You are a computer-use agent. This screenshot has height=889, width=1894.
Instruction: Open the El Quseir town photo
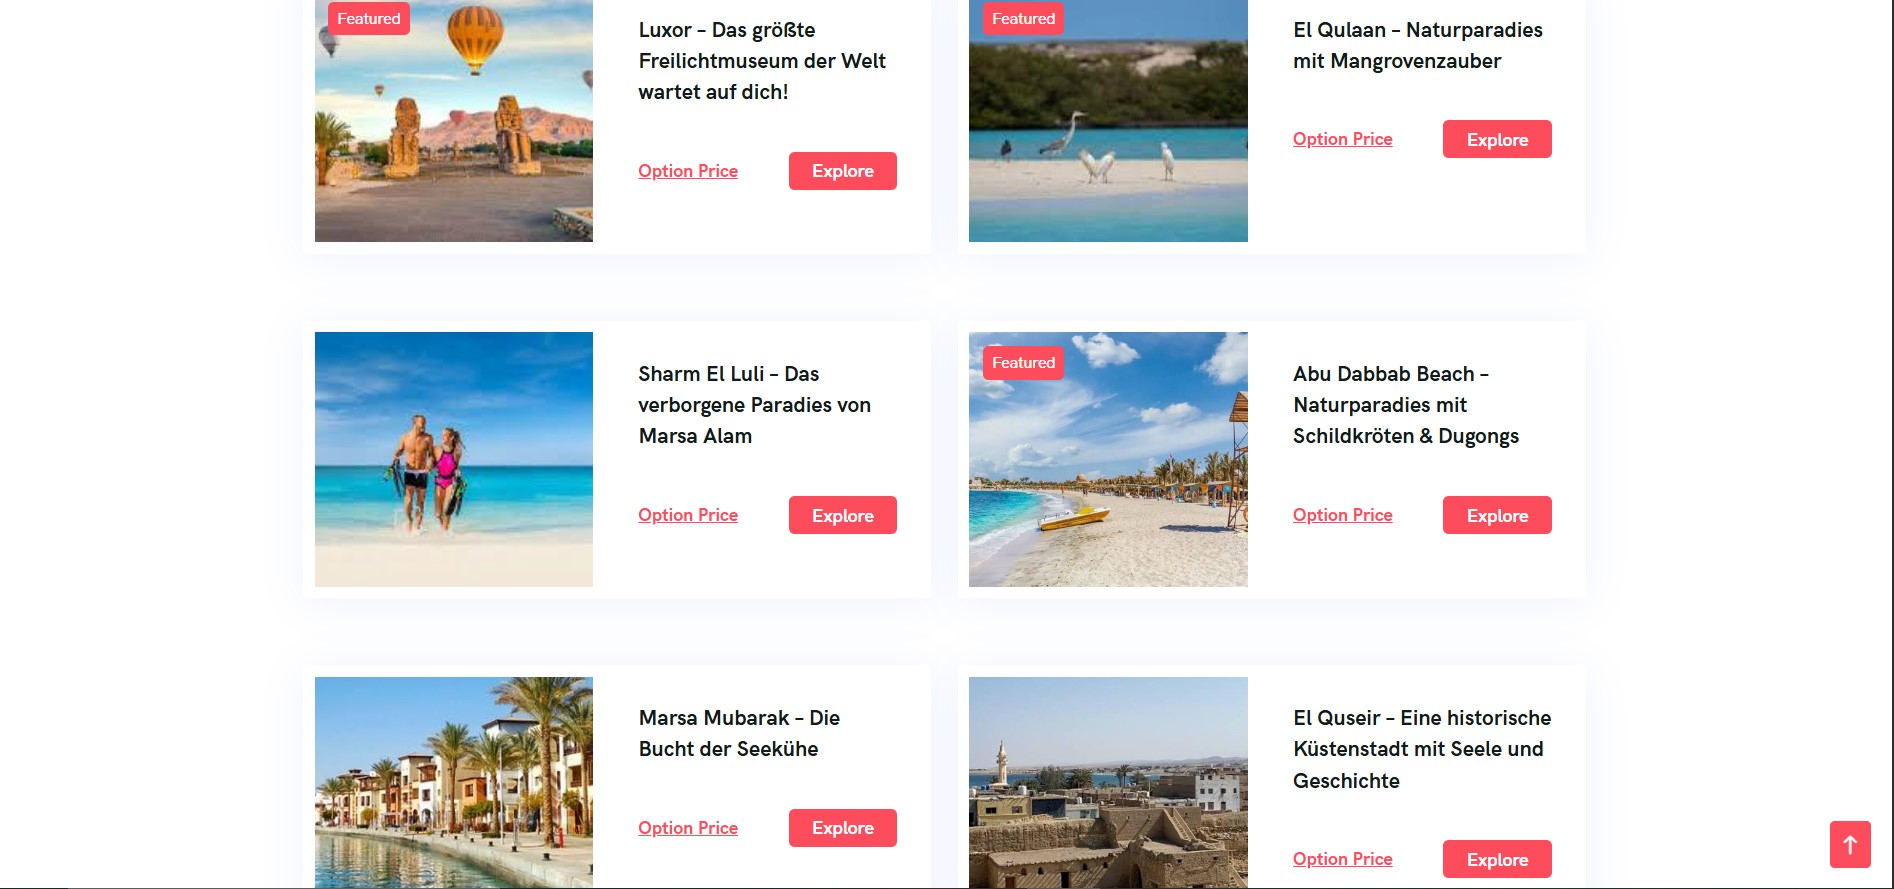point(1108,783)
